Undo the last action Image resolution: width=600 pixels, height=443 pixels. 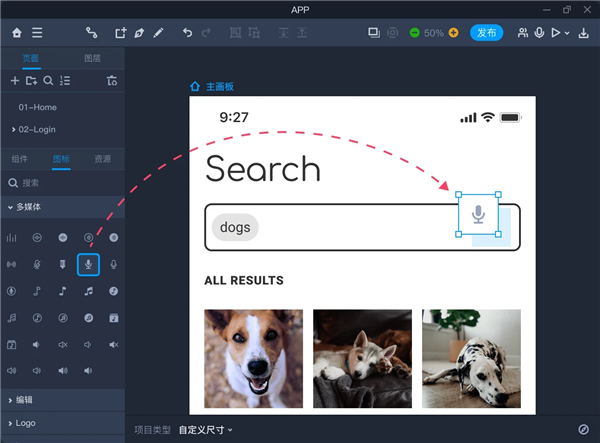coord(188,33)
